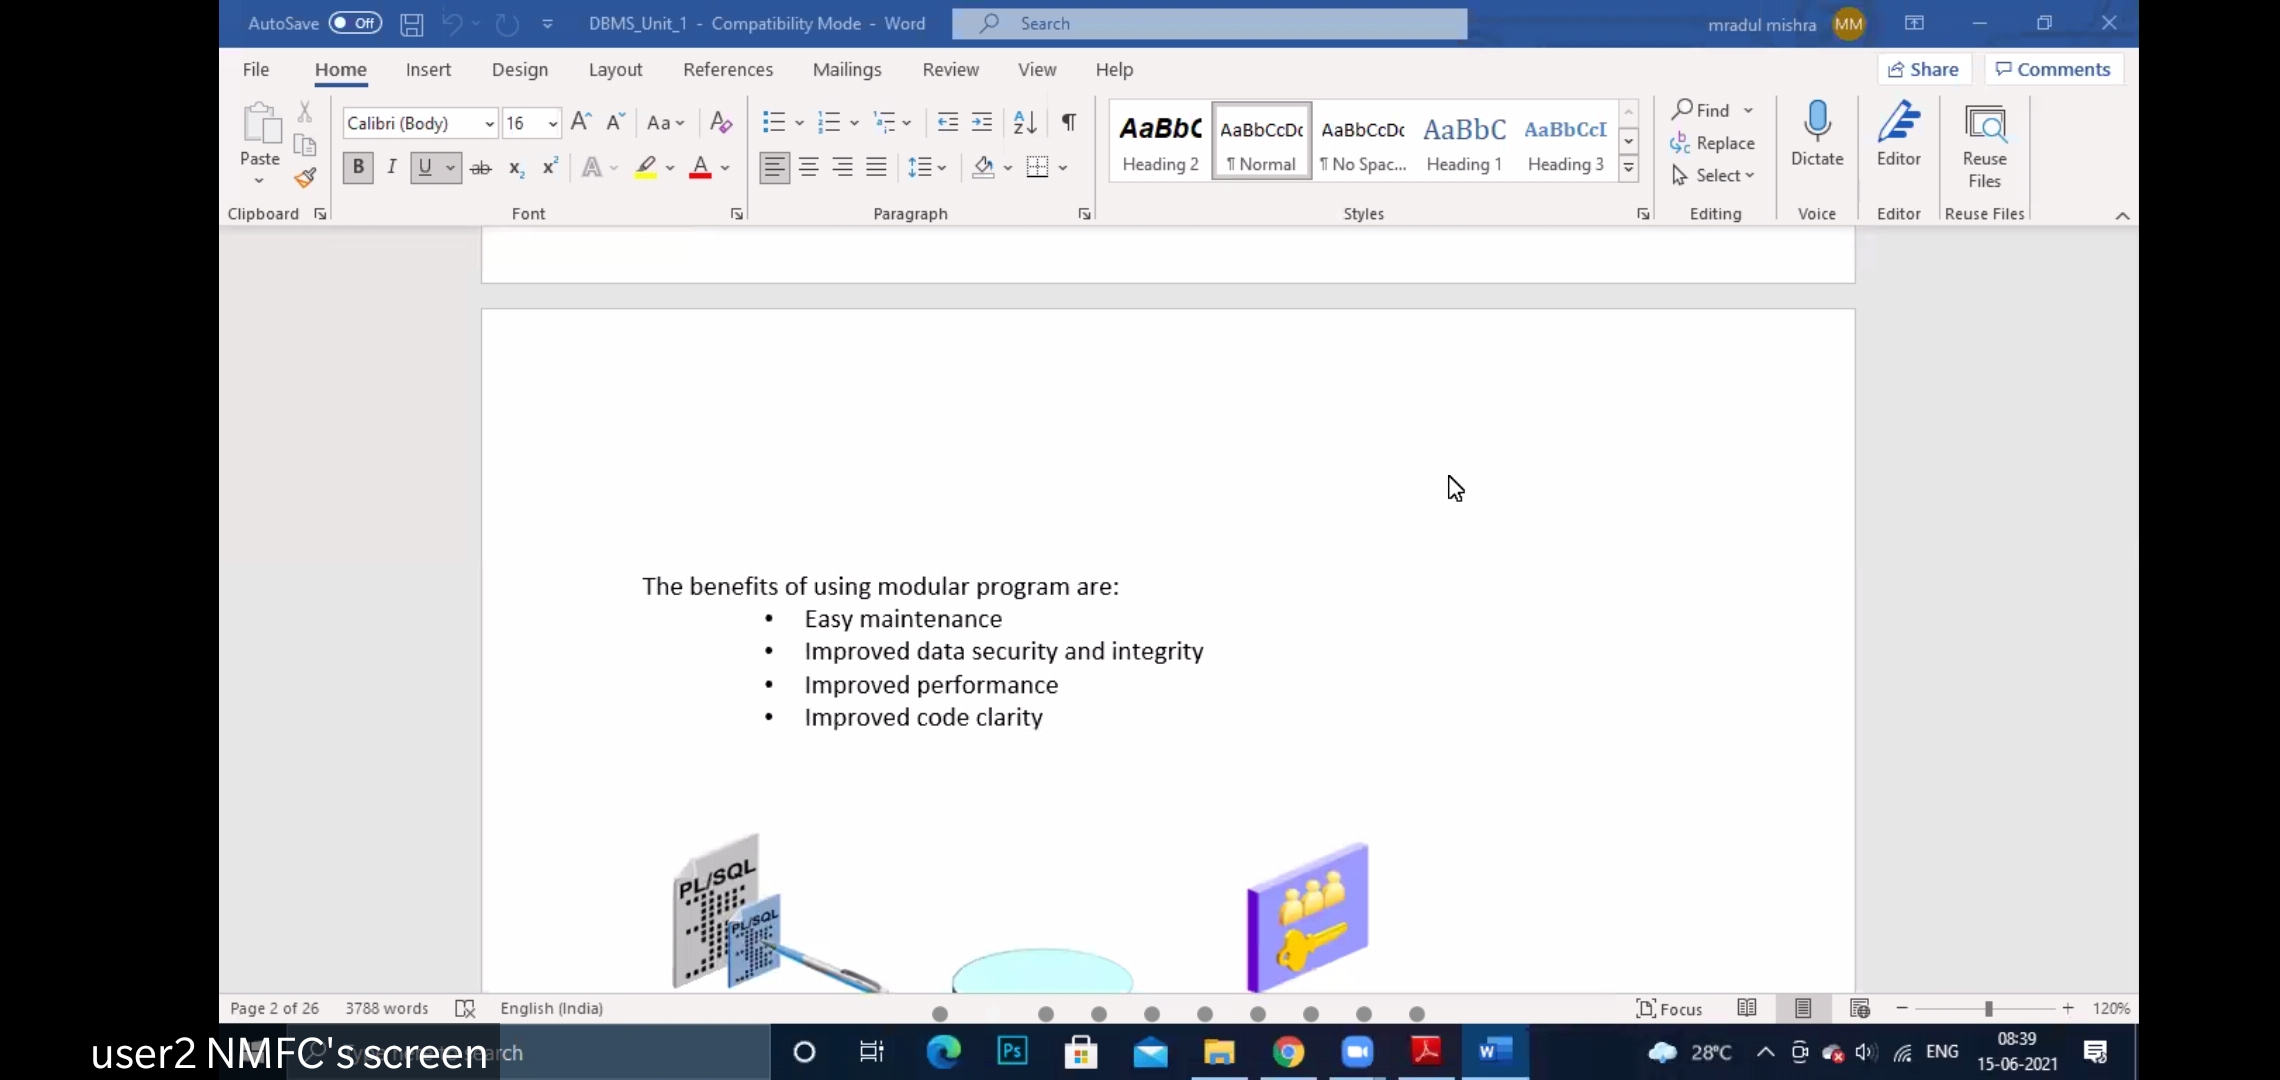Click the Save icon in title bar
2280x1080 pixels.
tap(412, 24)
